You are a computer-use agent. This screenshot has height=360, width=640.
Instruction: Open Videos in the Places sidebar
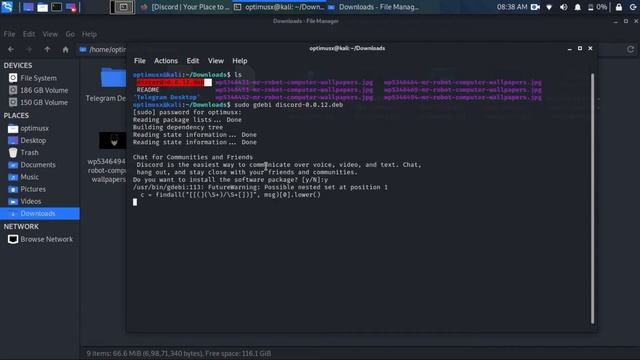pos(40,201)
